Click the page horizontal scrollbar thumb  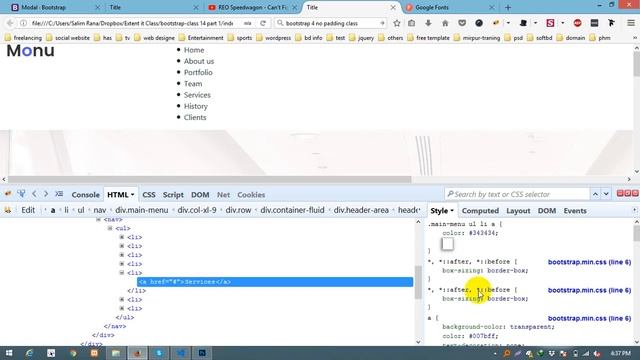[209, 179]
